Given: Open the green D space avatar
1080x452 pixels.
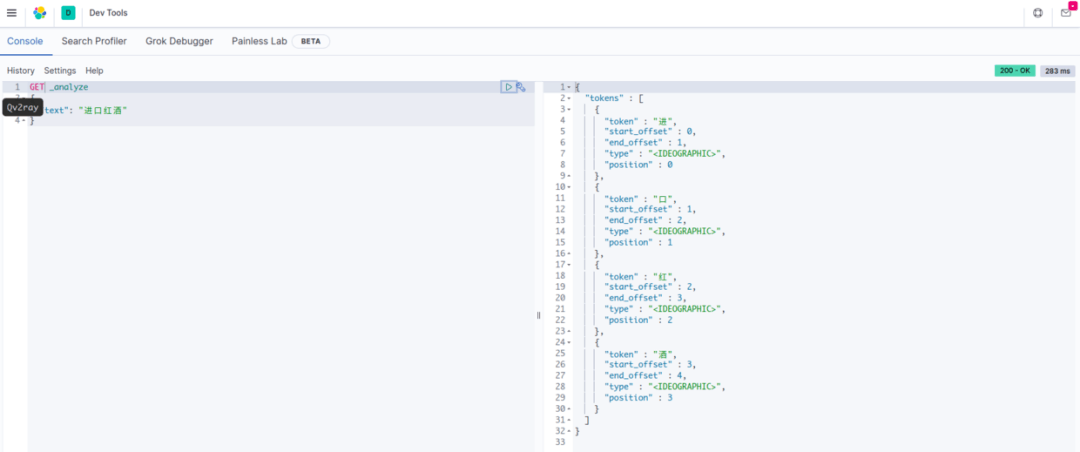Looking at the screenshot, I should coord(68,13).
